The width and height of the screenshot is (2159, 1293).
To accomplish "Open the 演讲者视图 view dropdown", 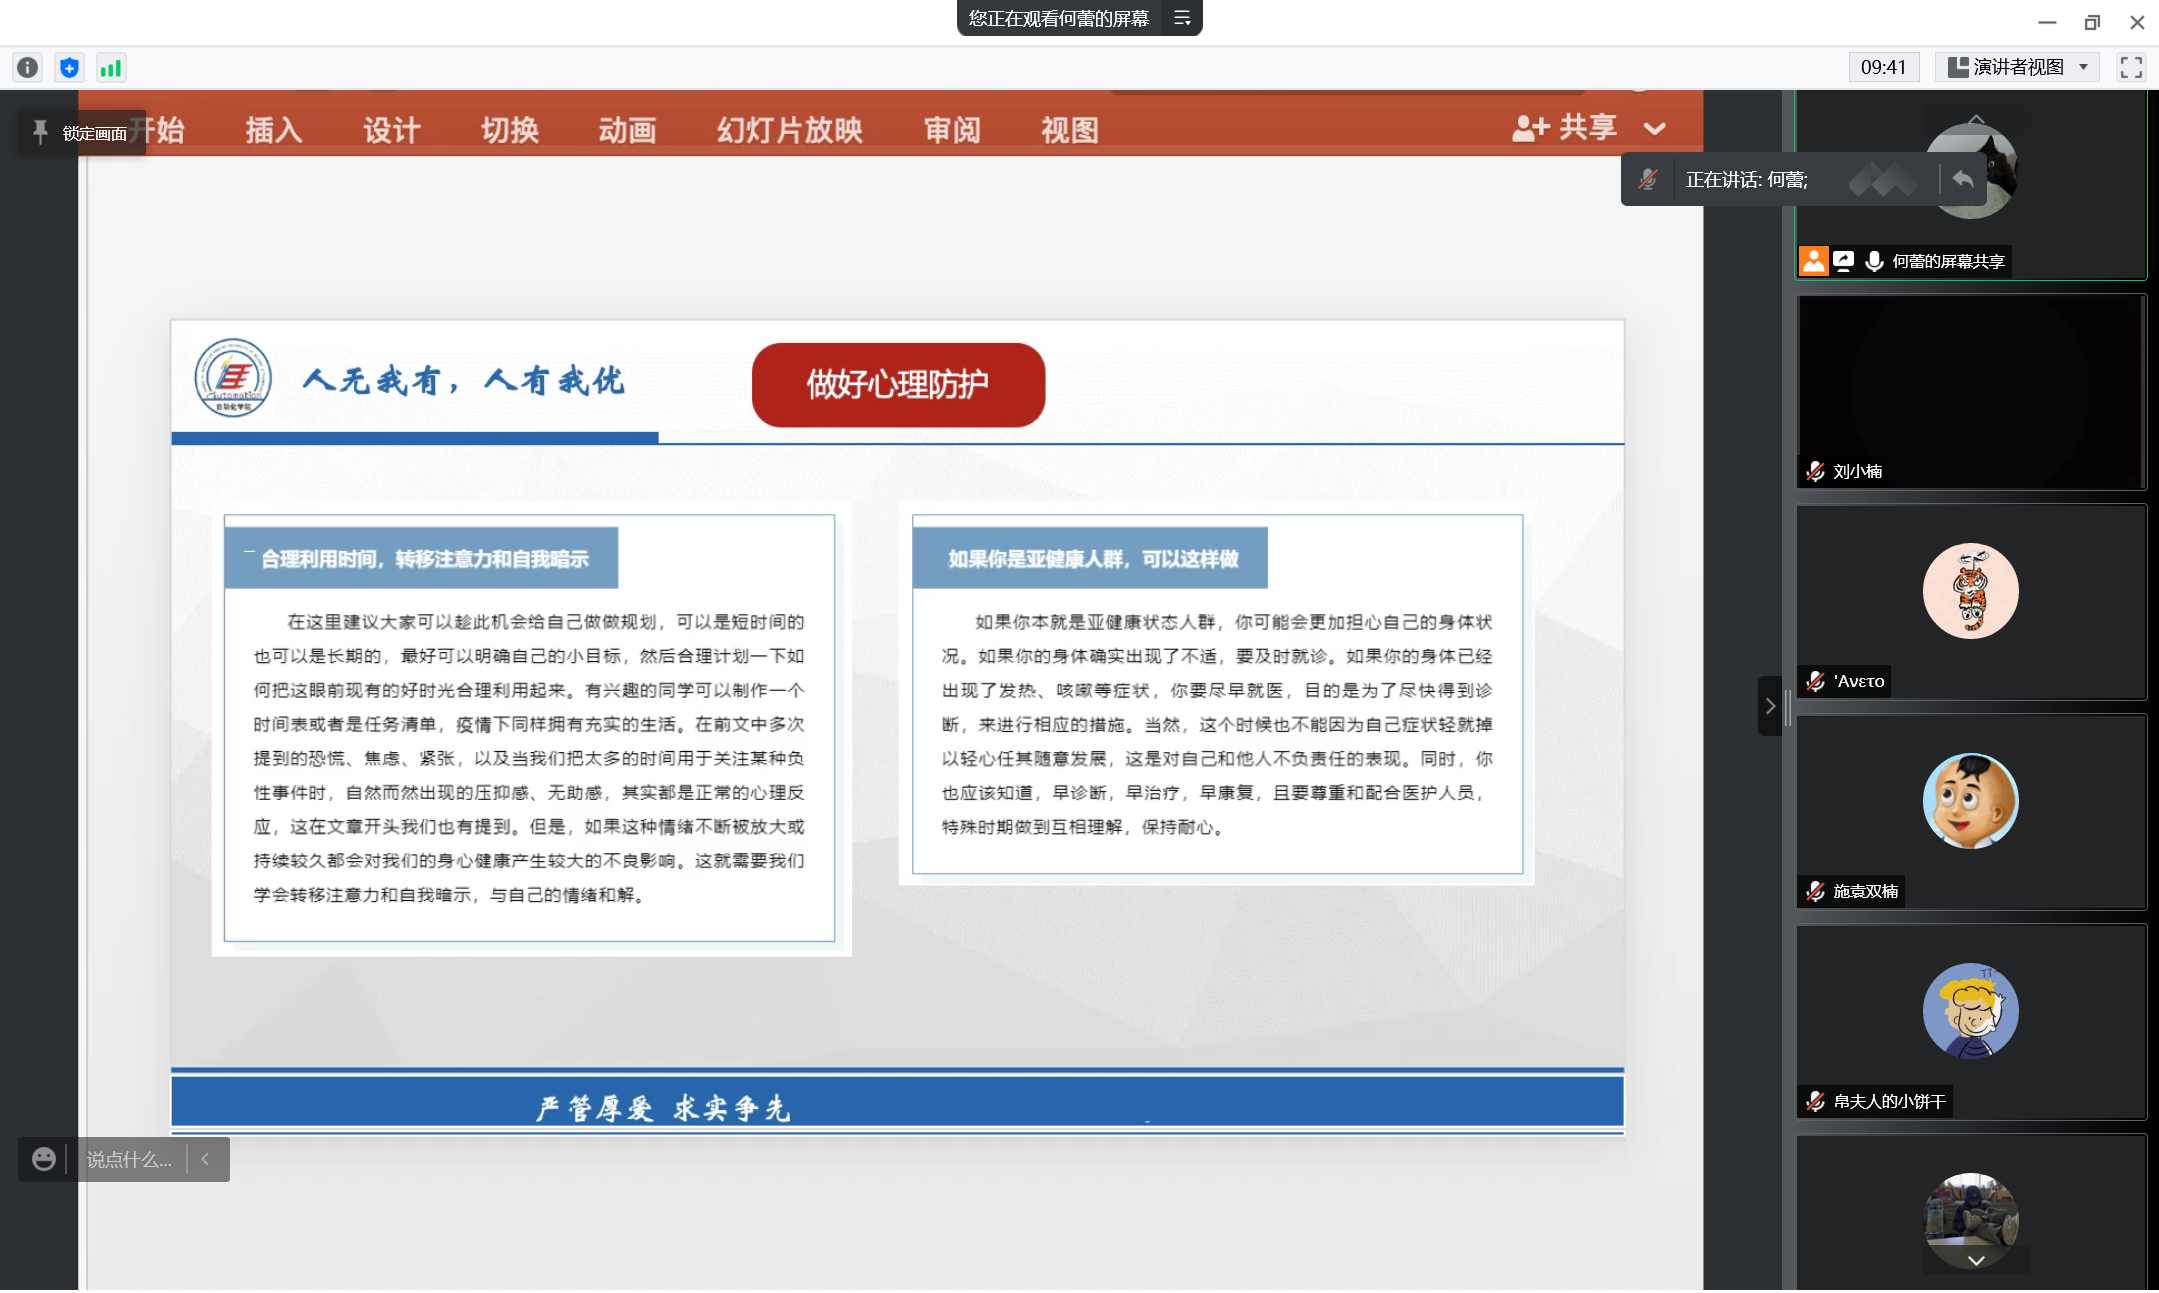I will [x=2017, y=67].
